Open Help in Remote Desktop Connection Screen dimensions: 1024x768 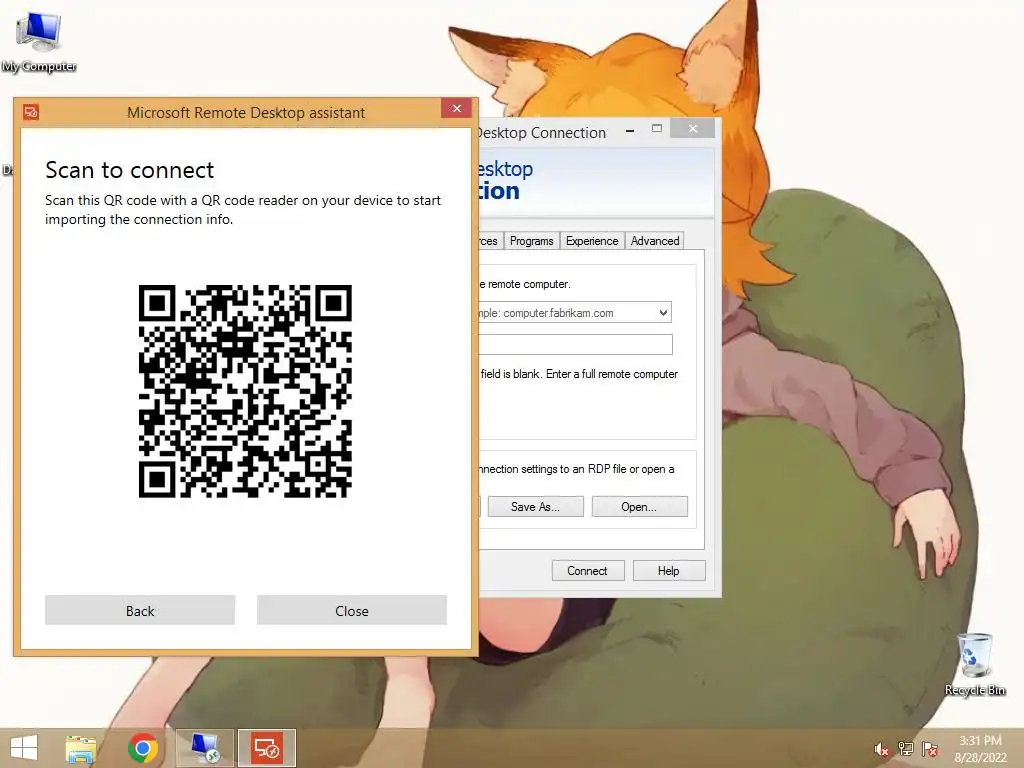669,571
